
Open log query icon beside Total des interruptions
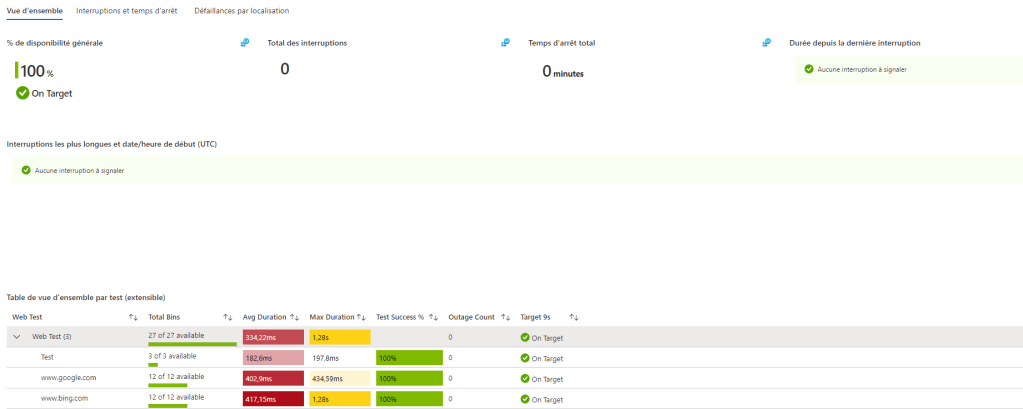click(505, 43)
